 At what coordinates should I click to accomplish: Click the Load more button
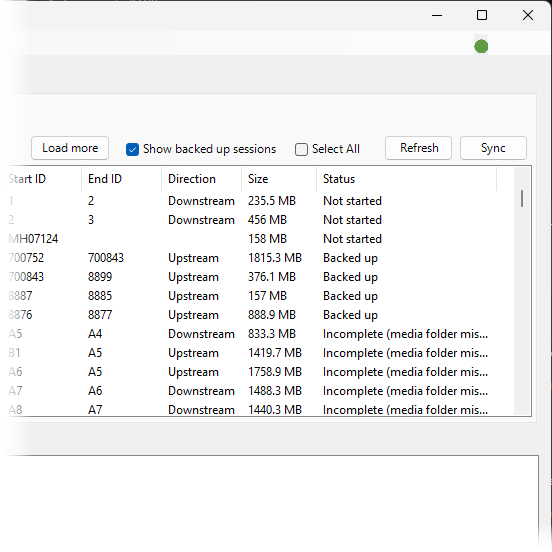(70, 148)
